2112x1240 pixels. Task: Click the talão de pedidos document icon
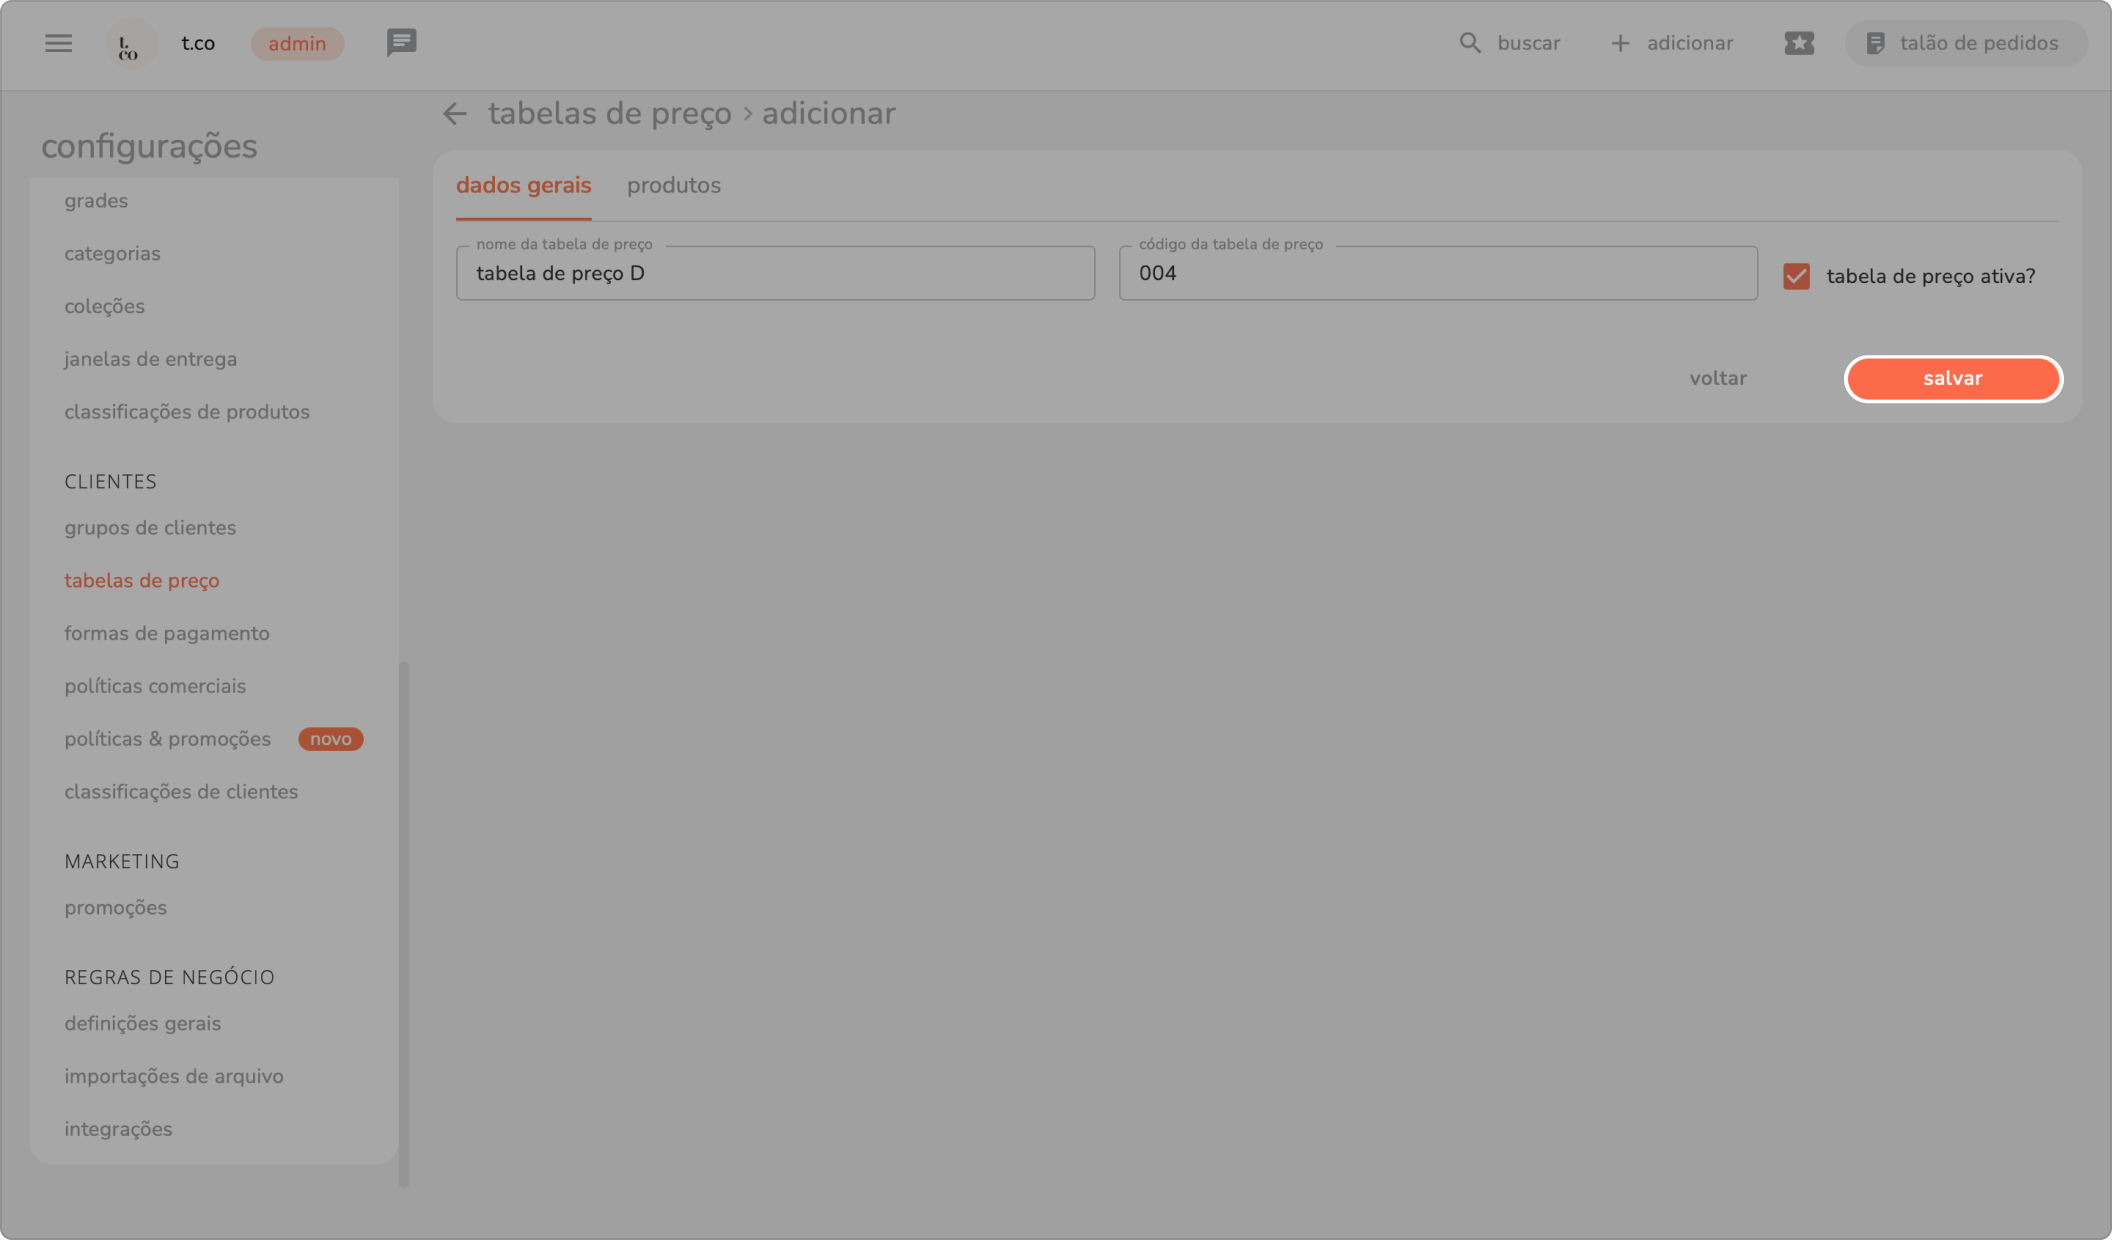pos(1875,43)
